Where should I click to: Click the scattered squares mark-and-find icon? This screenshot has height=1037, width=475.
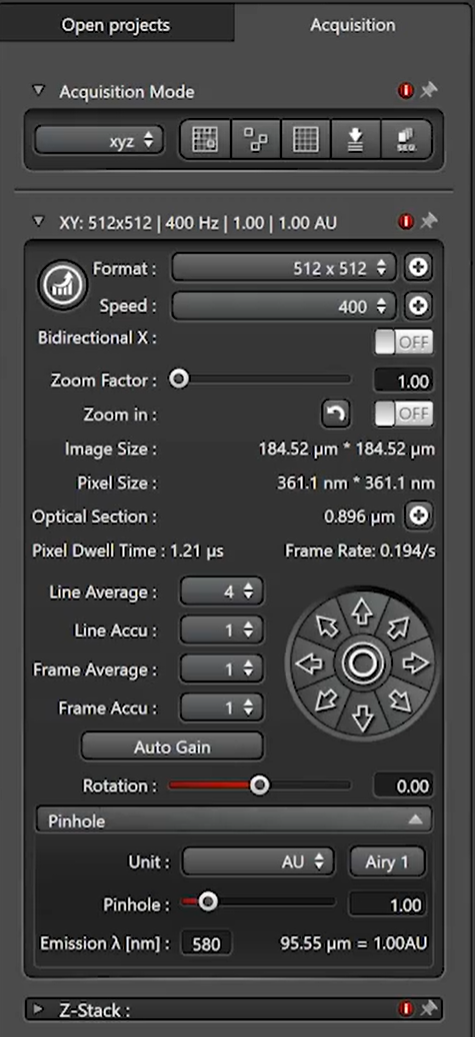pos(255,140)
